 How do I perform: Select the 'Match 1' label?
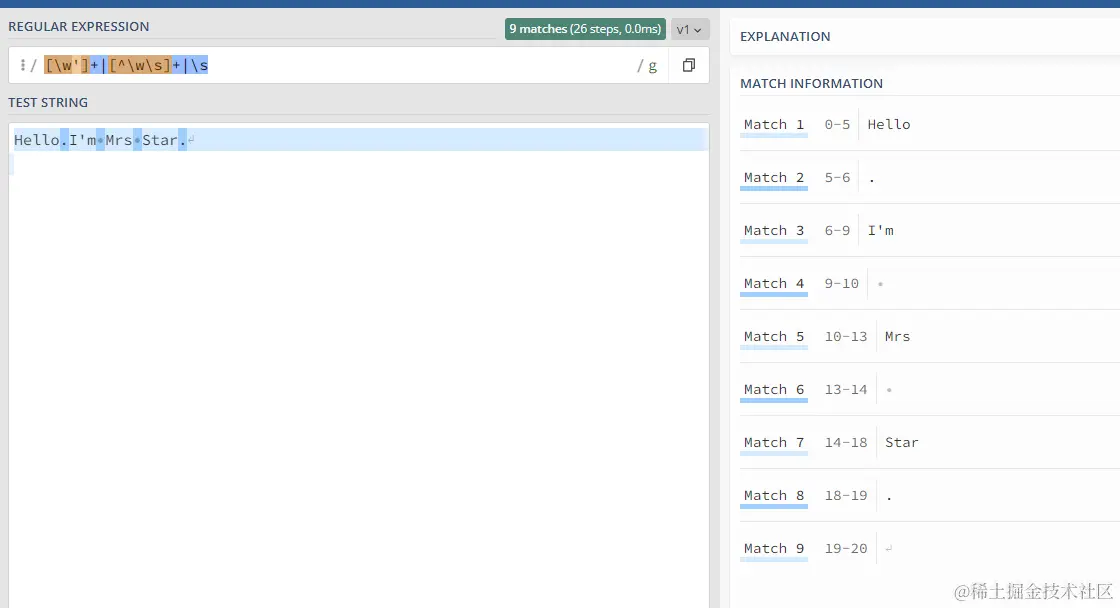774,124
